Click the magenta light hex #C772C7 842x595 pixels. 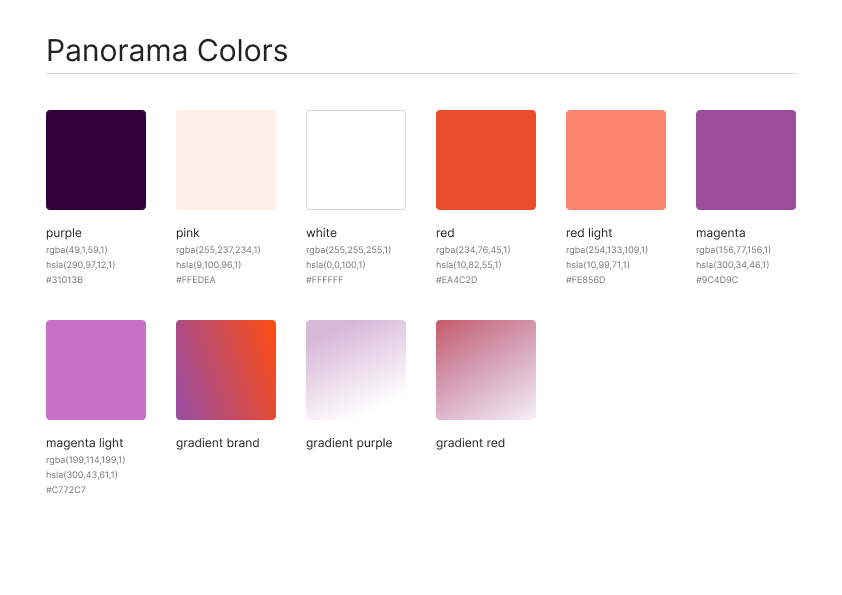coord(66,490)
